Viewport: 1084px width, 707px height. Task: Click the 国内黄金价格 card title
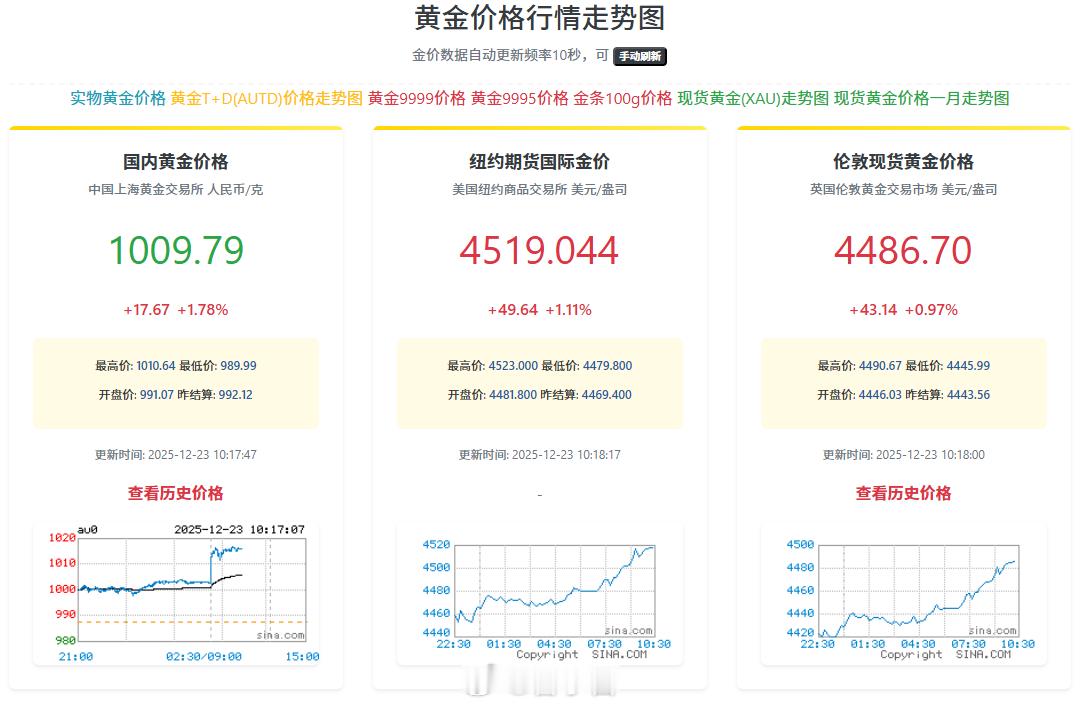tap(175, 162)
